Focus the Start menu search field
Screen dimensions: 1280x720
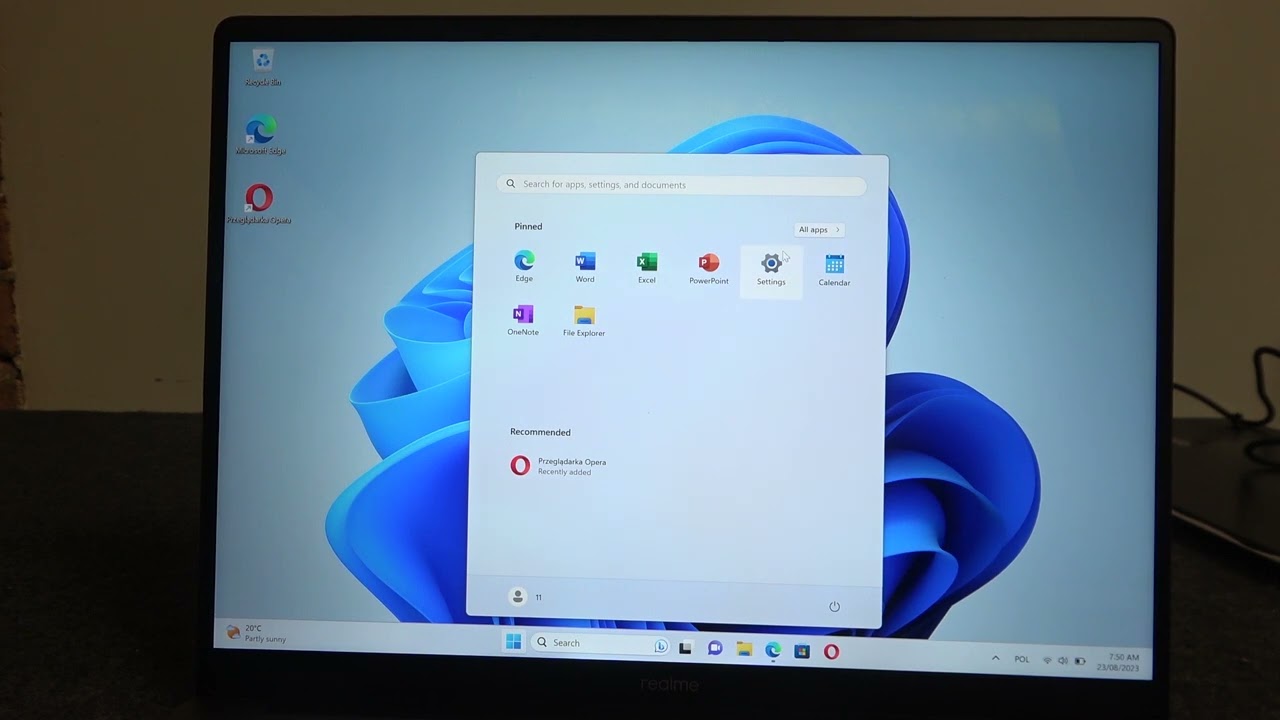tap(681, 184)
